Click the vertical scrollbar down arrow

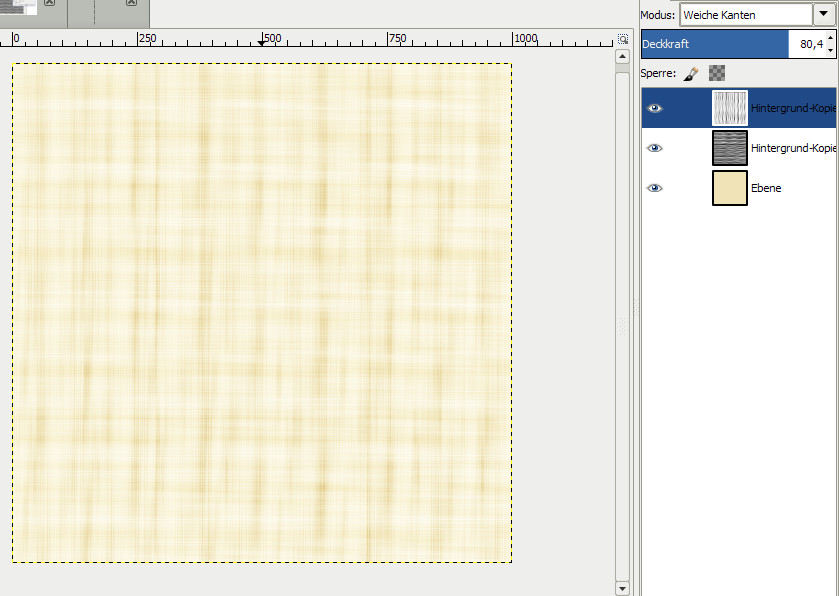point(622,587)
